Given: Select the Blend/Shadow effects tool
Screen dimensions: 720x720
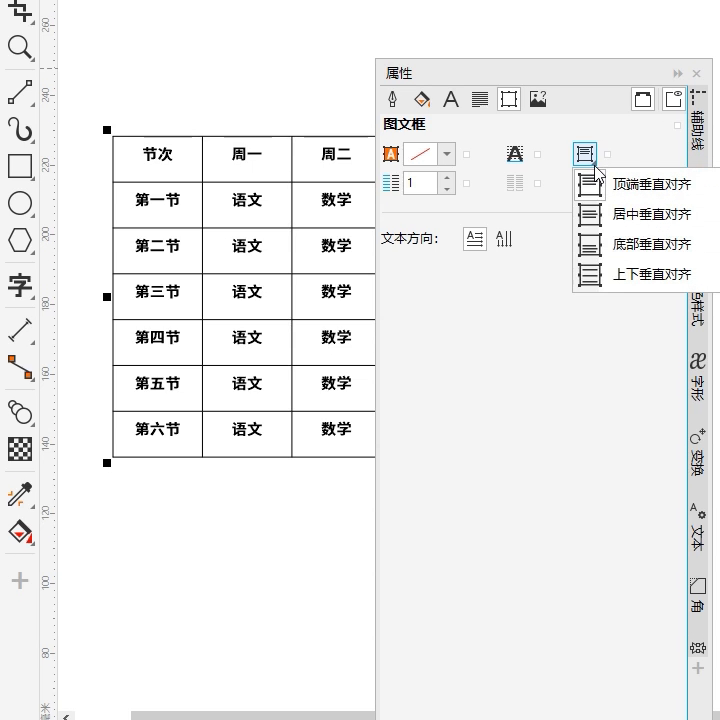Looking at the screenshot, I should (x=20, y=411).
